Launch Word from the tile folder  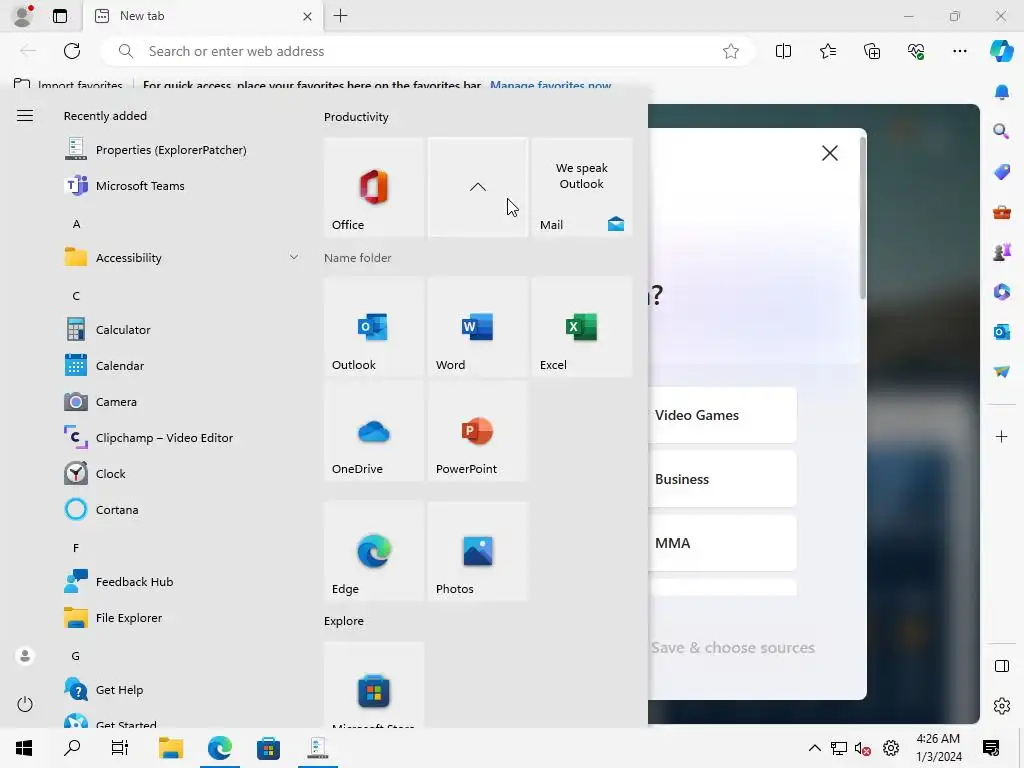coord(477,327)
